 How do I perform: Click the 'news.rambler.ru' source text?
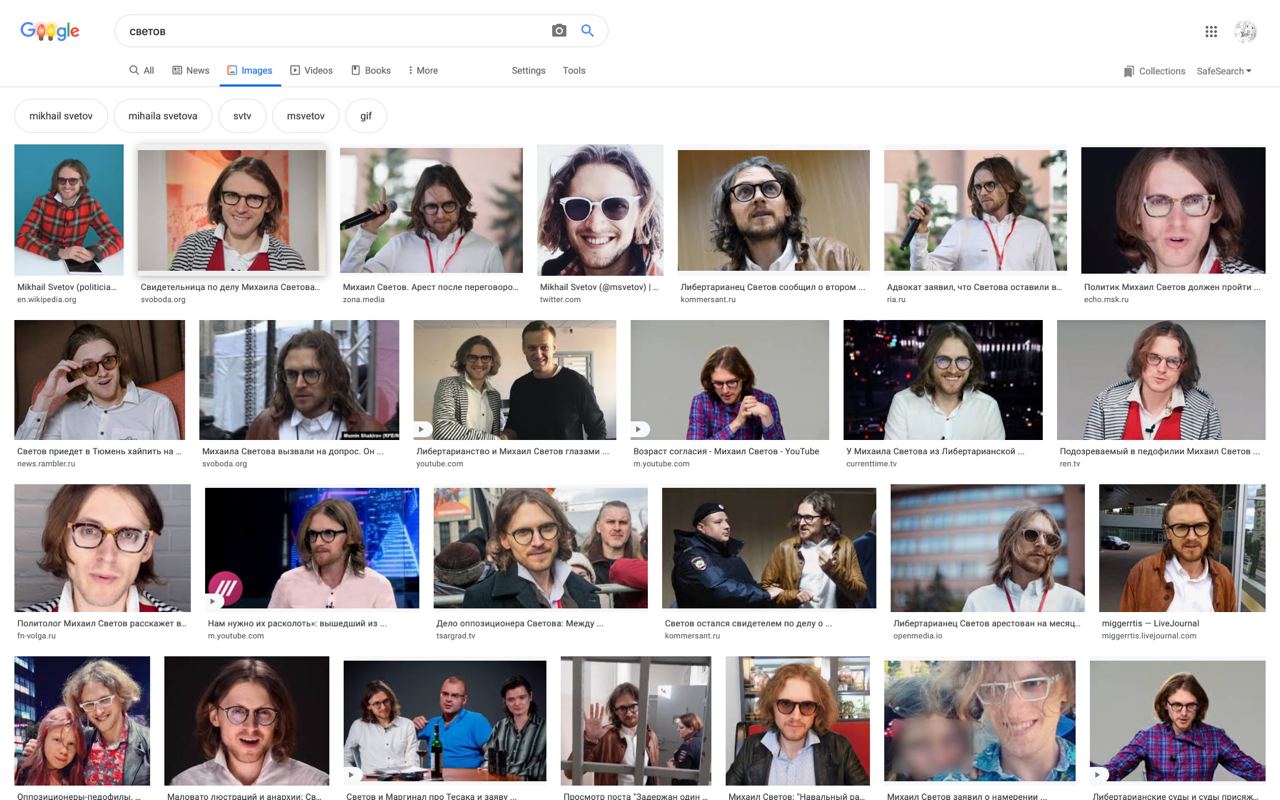click(46, 463)
